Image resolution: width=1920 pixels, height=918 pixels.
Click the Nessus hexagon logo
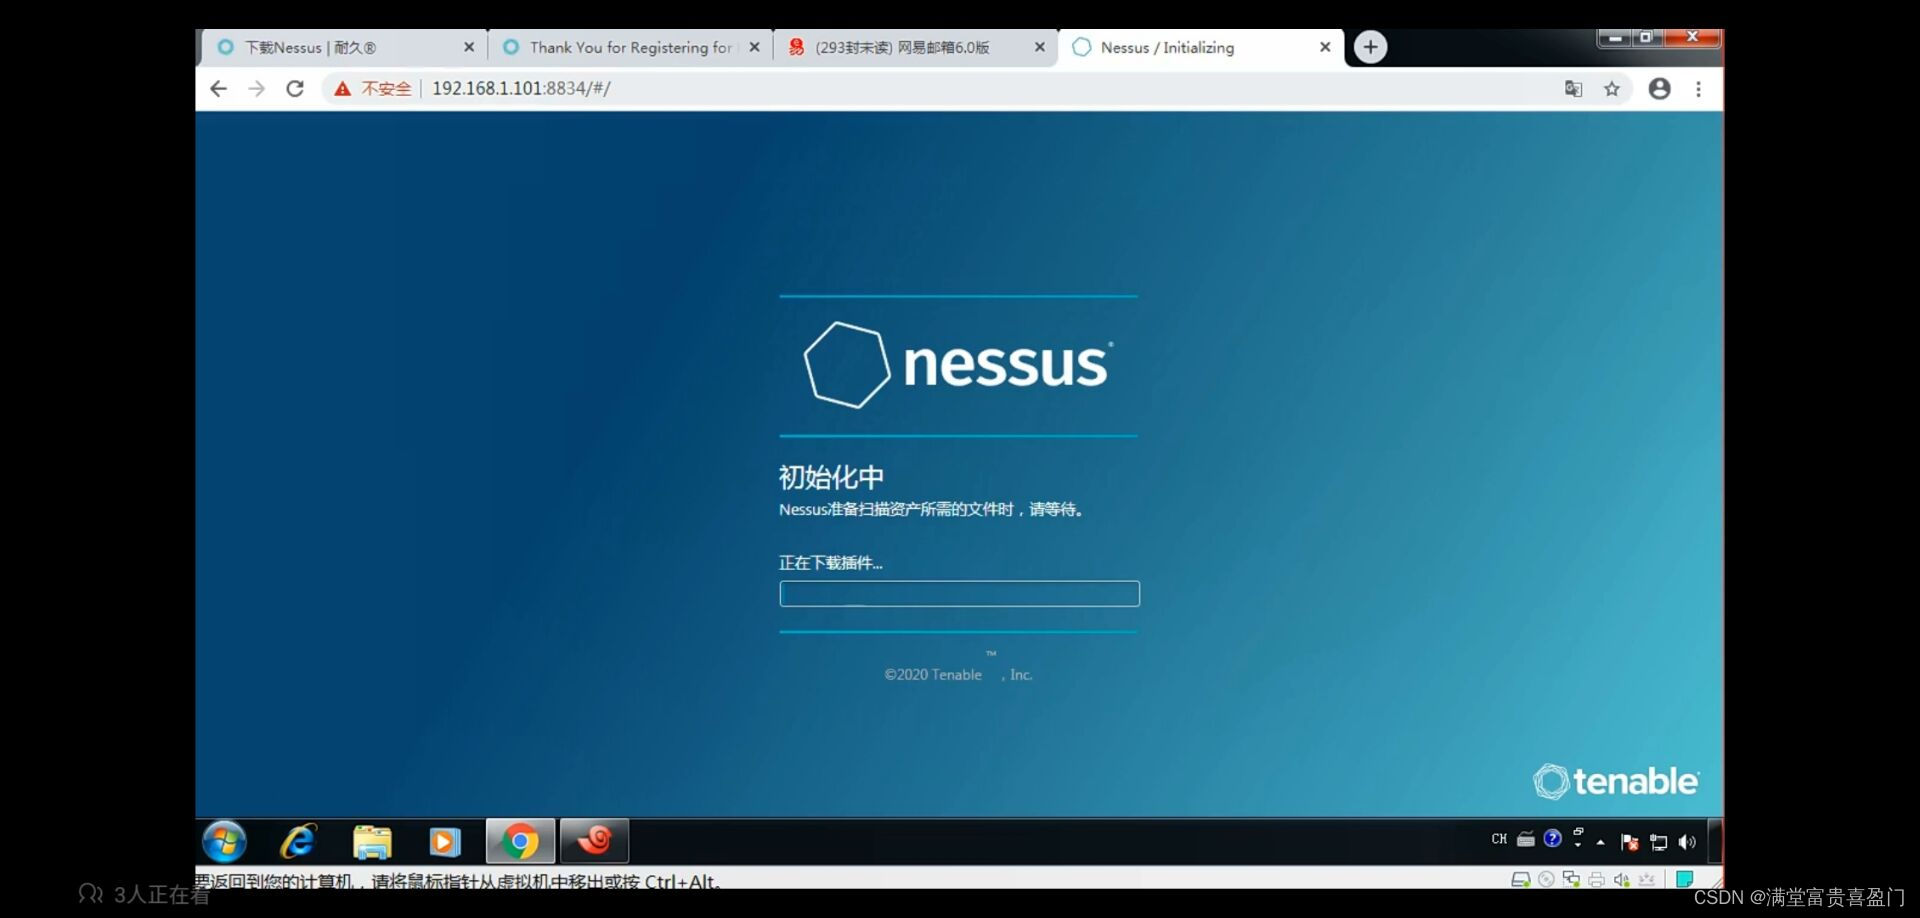846,365
